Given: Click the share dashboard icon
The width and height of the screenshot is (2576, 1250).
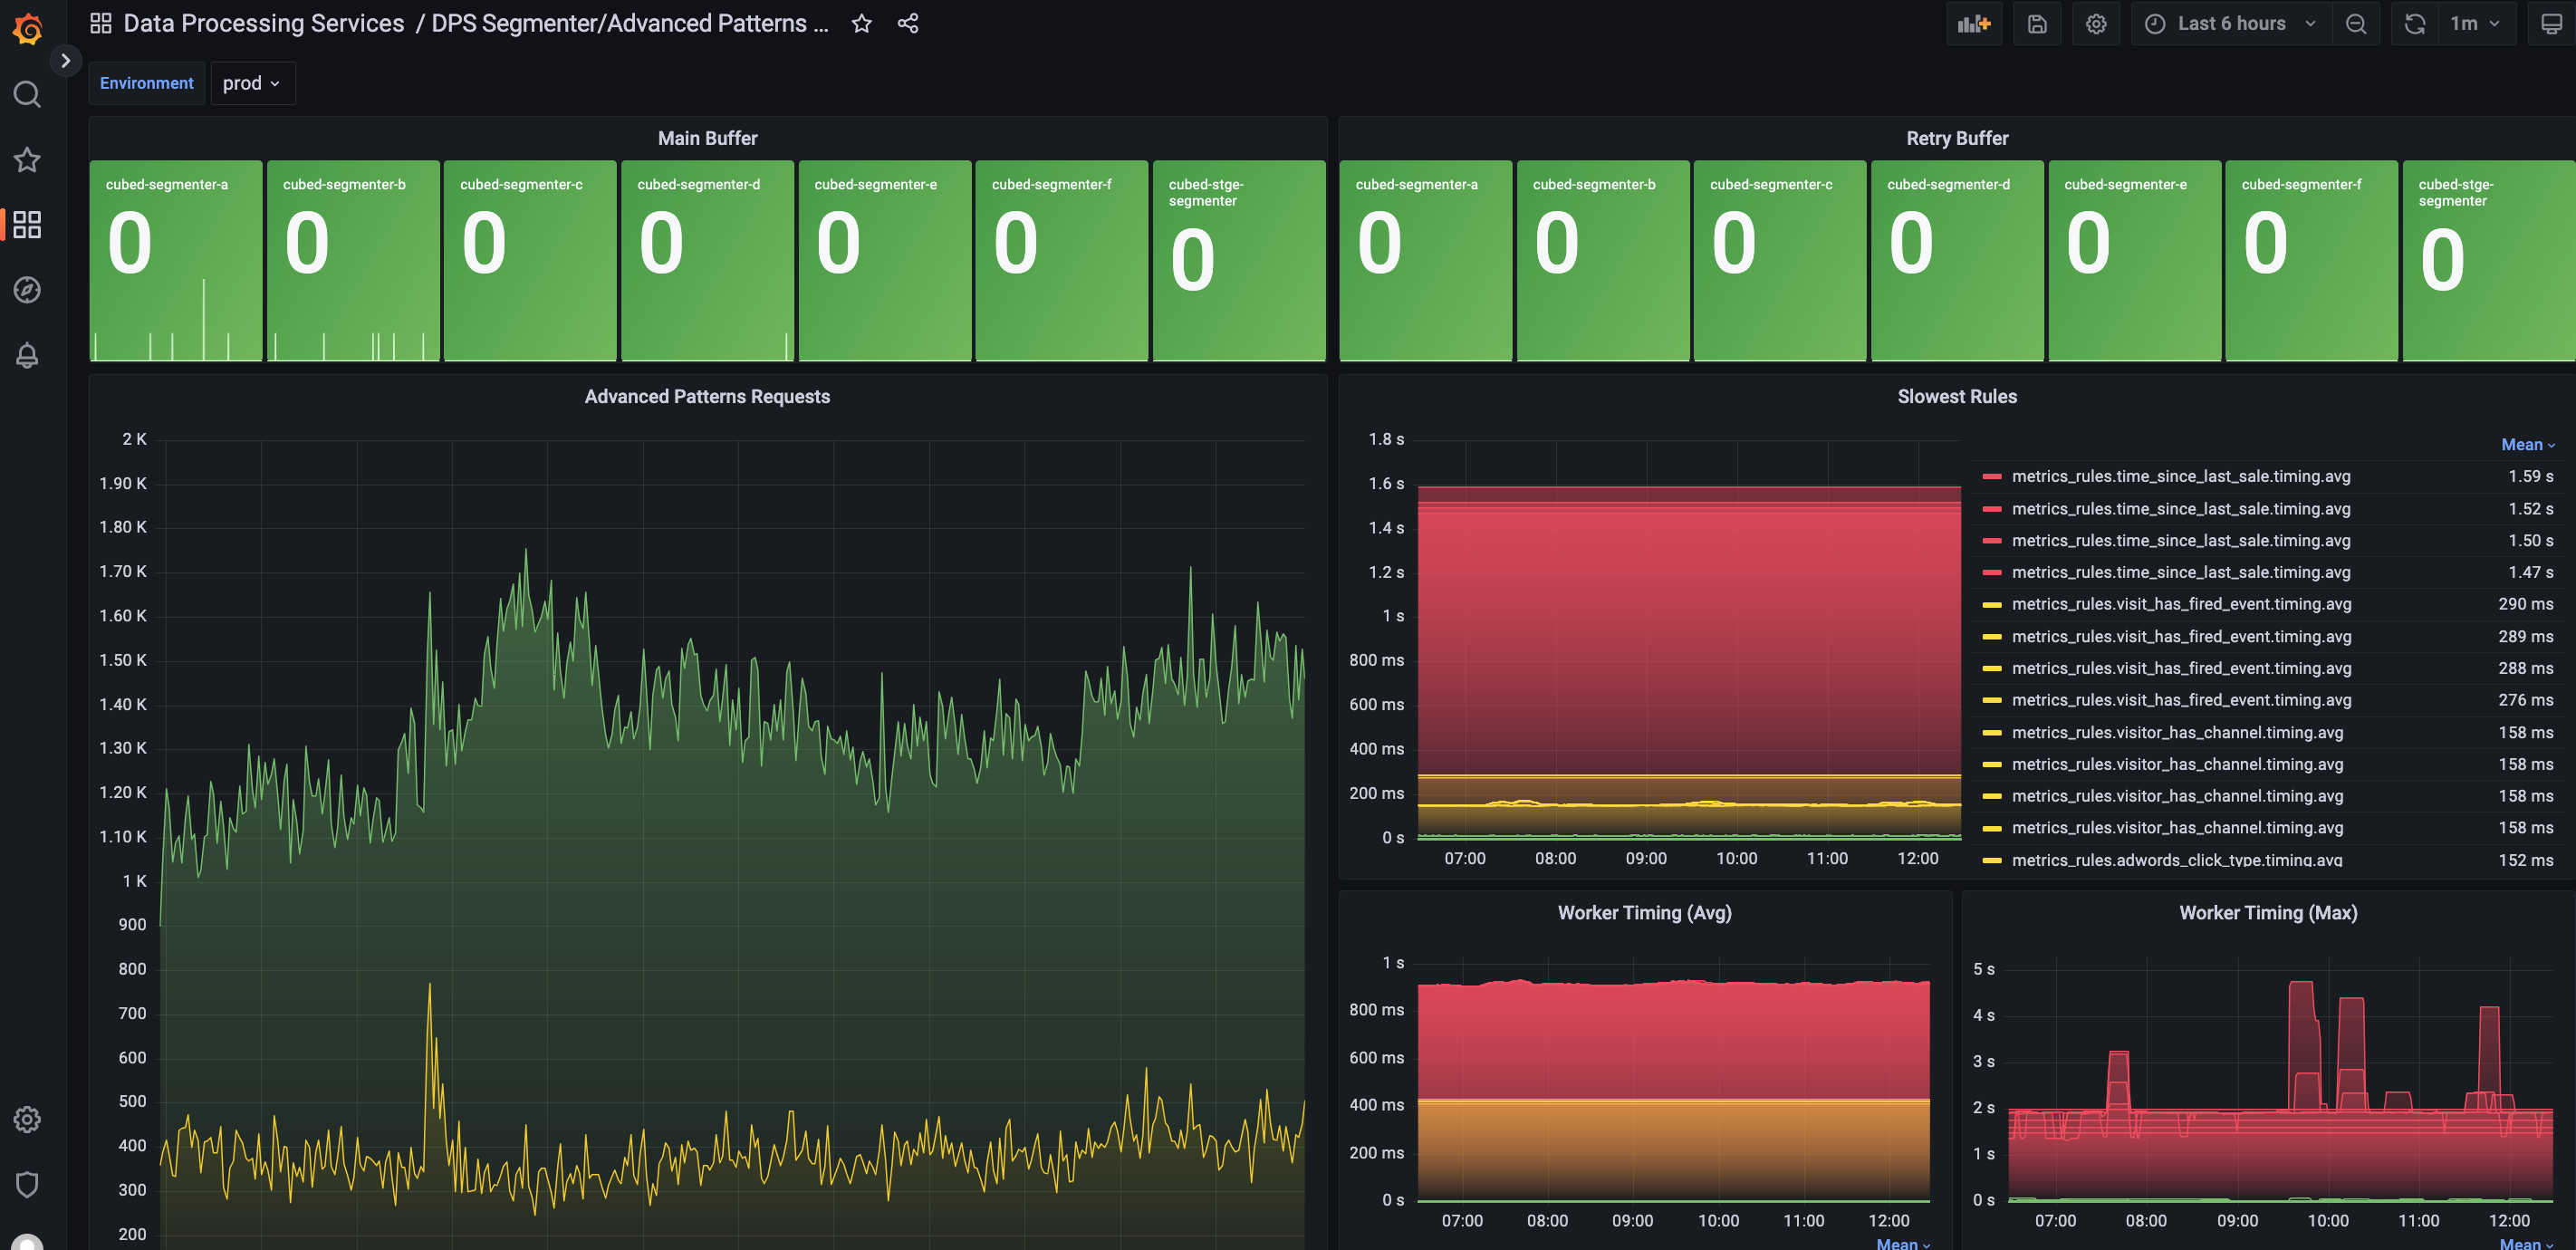Looking at the screenshot, I should (x=910, y=23).
